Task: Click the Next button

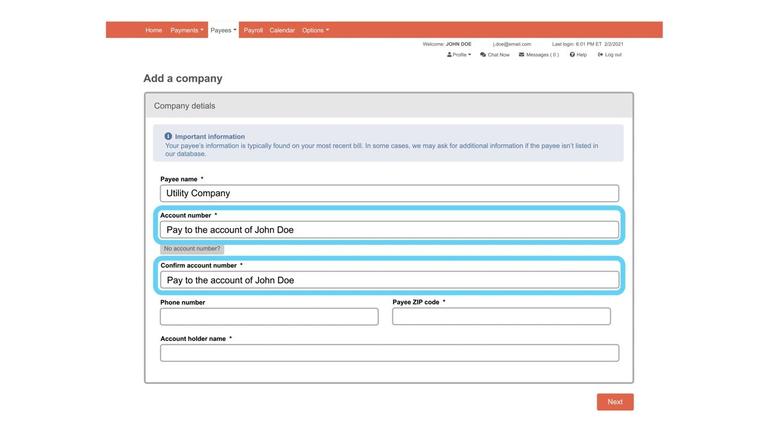Action: pos(615,402)
